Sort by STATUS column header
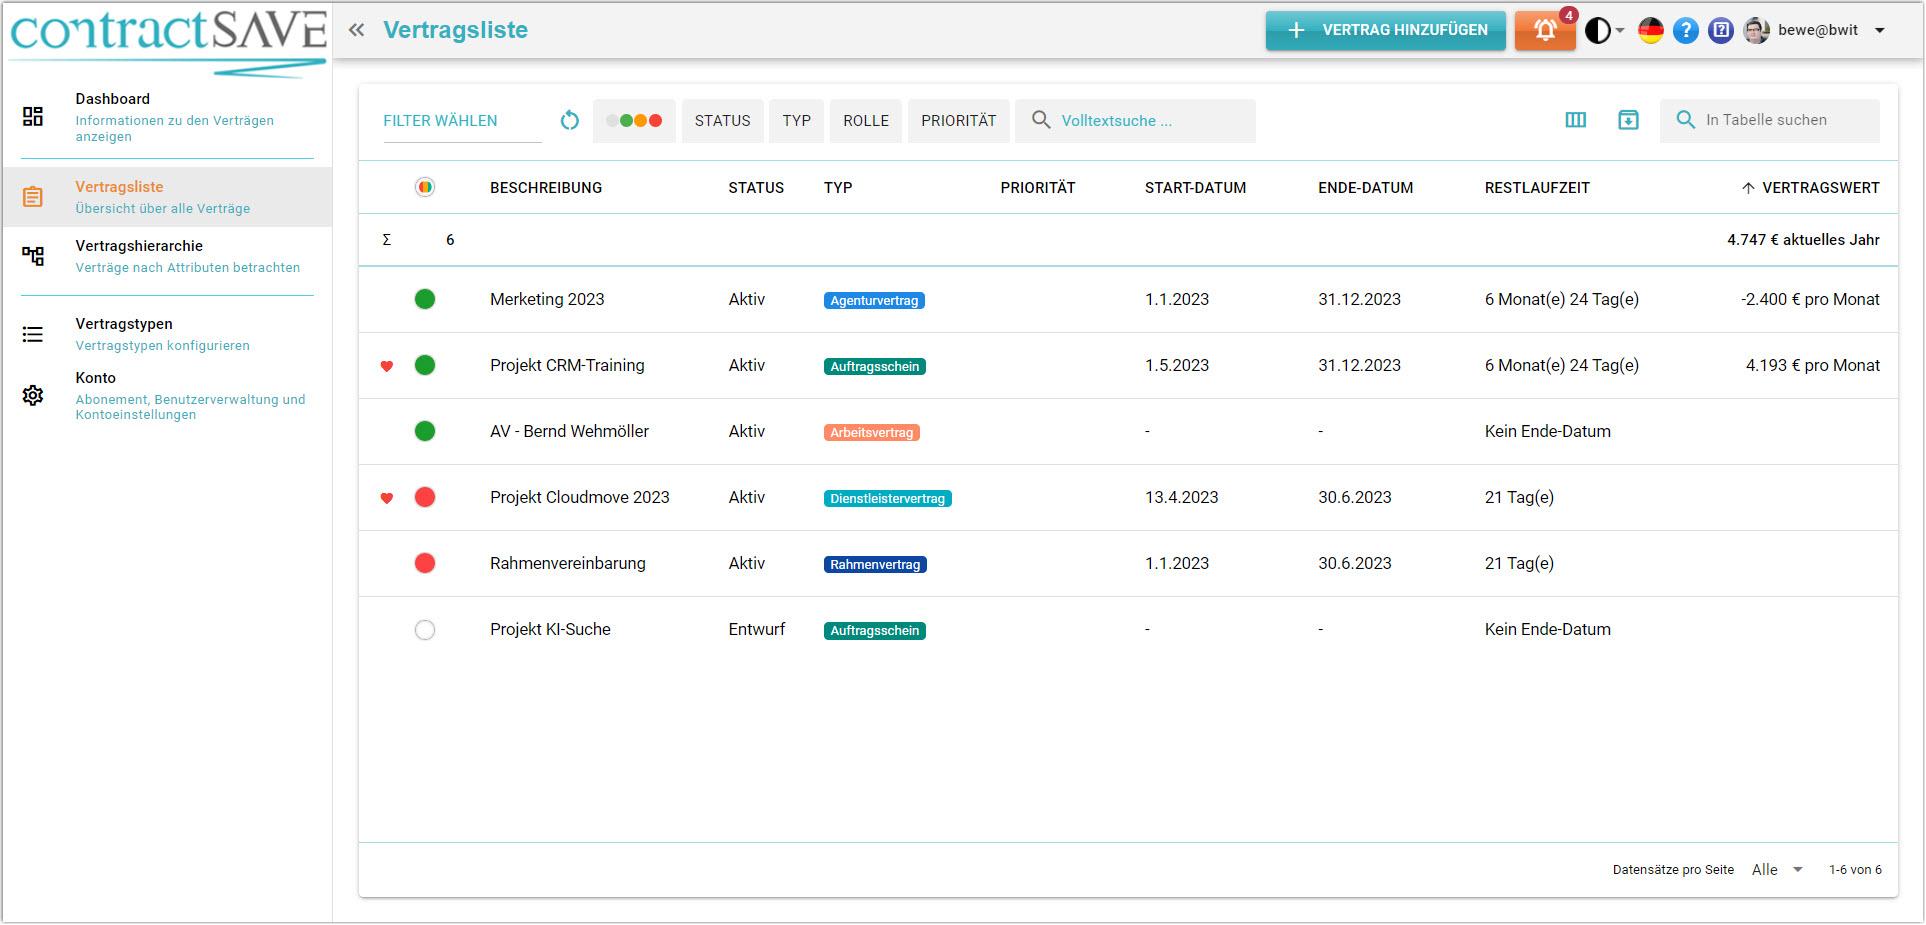 pyautogui.click(x=756, y=188)
